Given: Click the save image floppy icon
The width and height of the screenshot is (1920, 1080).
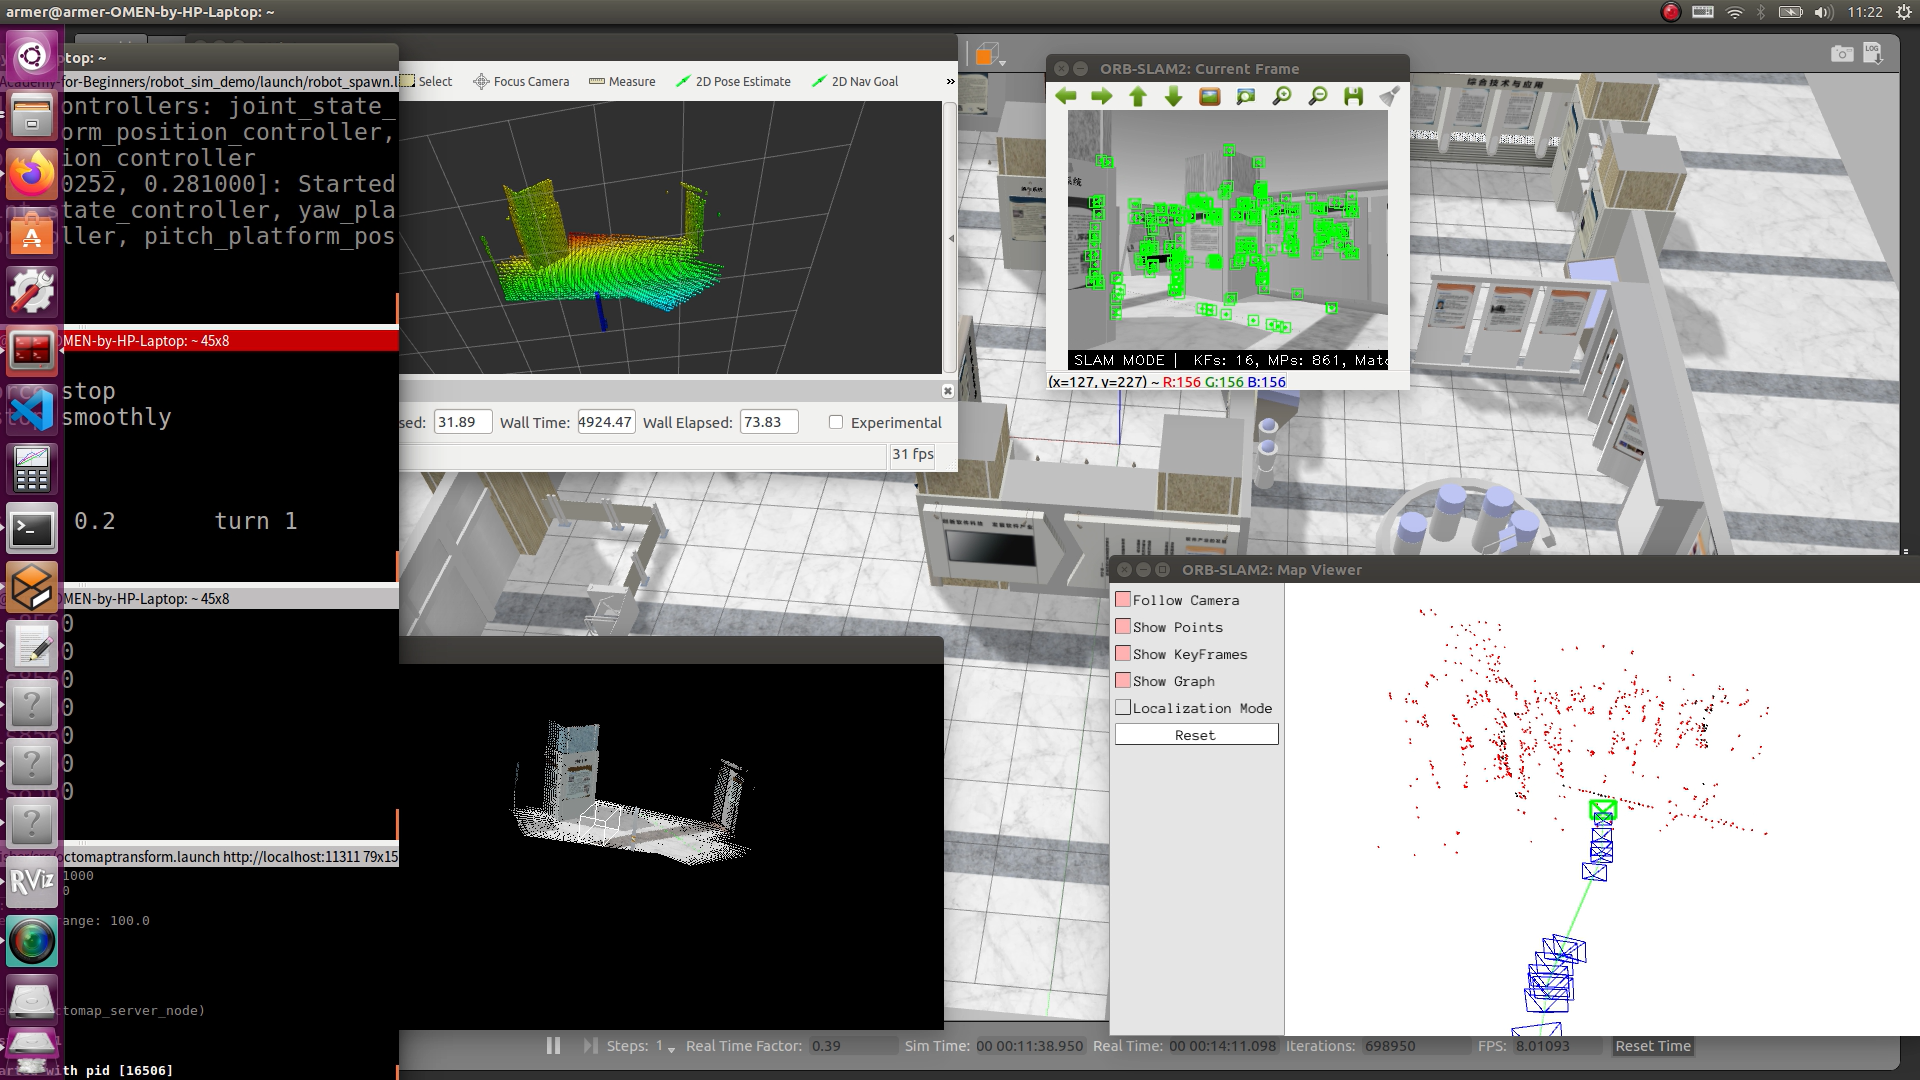Looking at the screenshot, I should tap(1354, 97).
